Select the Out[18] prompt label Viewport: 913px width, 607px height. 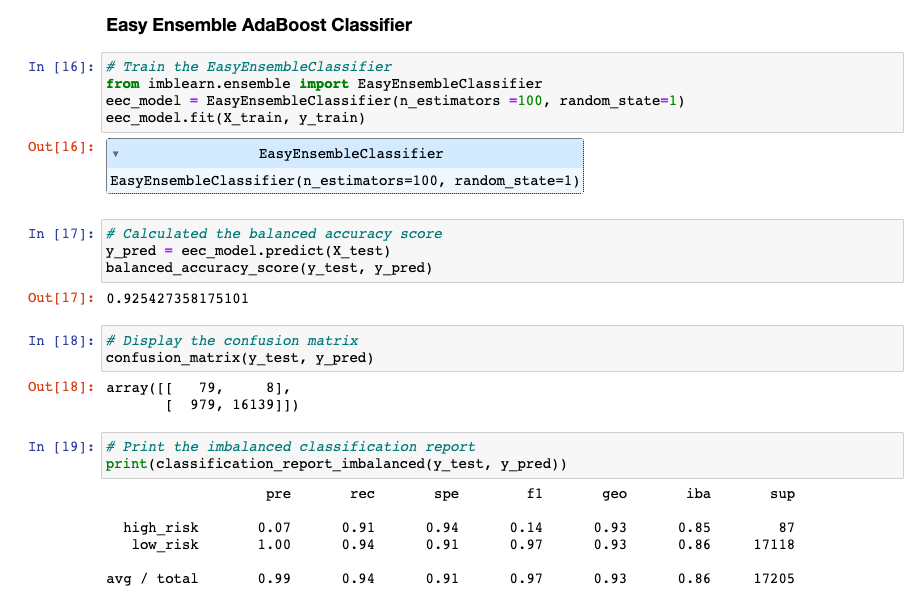(x=61, y=387)
